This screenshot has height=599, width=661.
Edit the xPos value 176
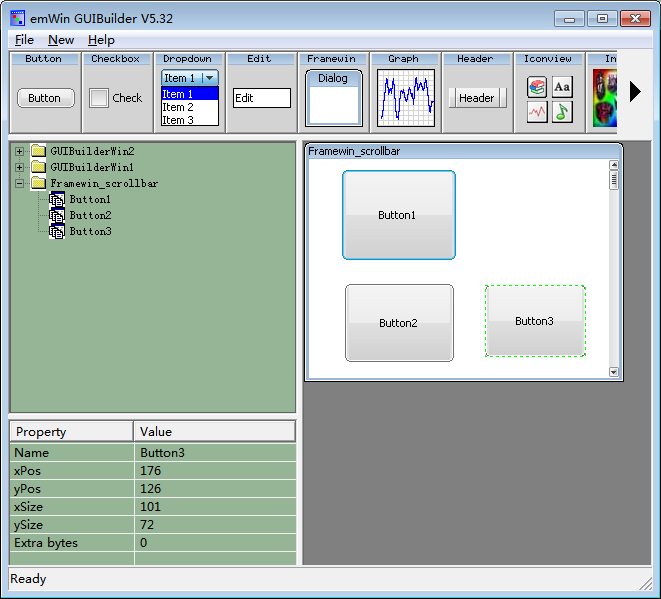215,470
